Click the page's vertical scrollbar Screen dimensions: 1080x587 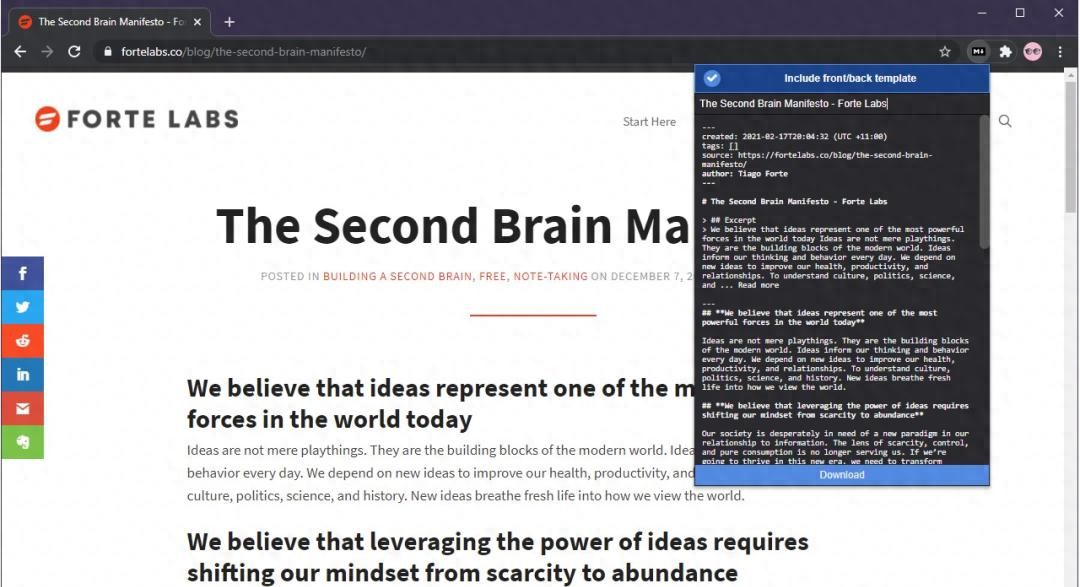[x=1070, y=148]
